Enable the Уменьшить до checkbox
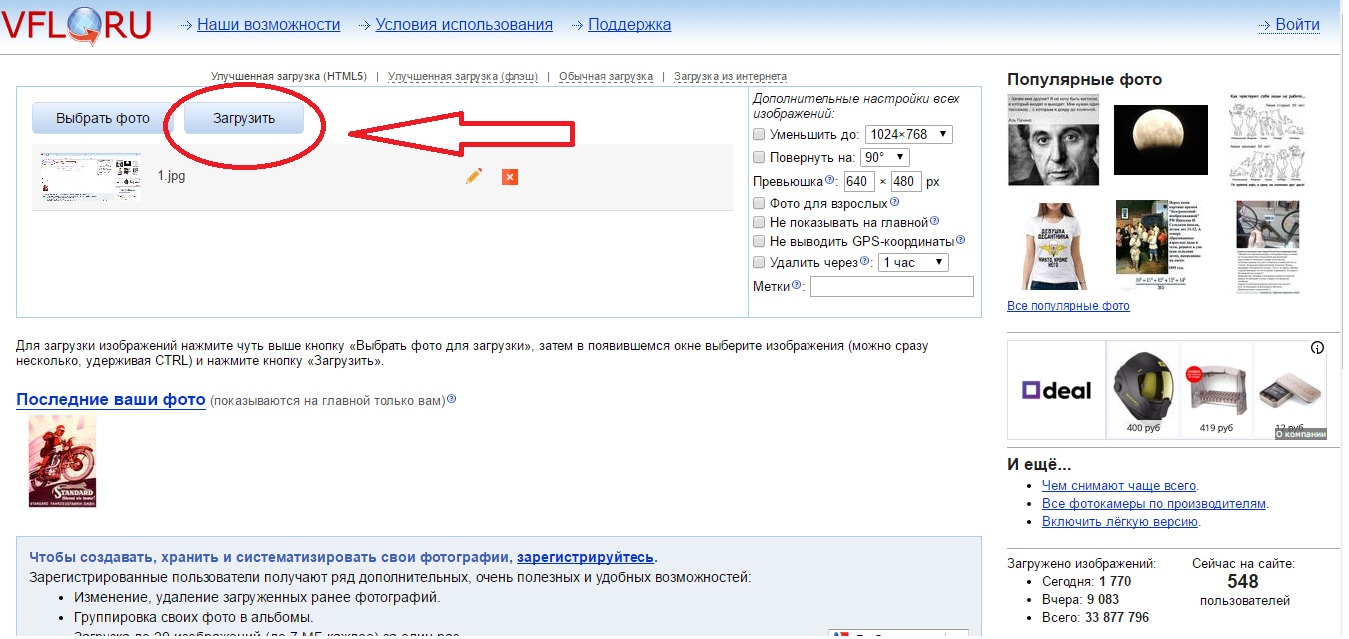The image size is (1349, 639). pyautogui.click(x=759, y=134)
